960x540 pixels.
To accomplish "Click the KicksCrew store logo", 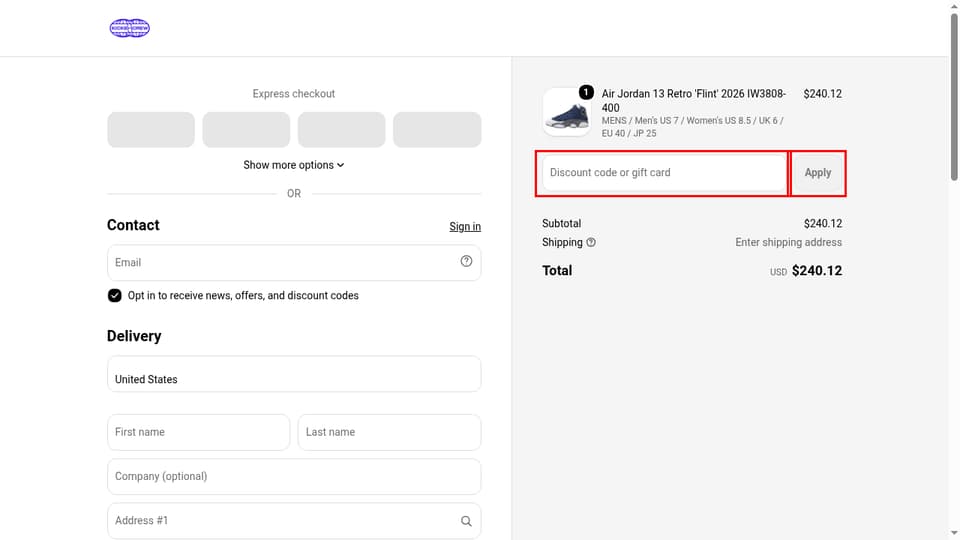I will pos(129,28).
